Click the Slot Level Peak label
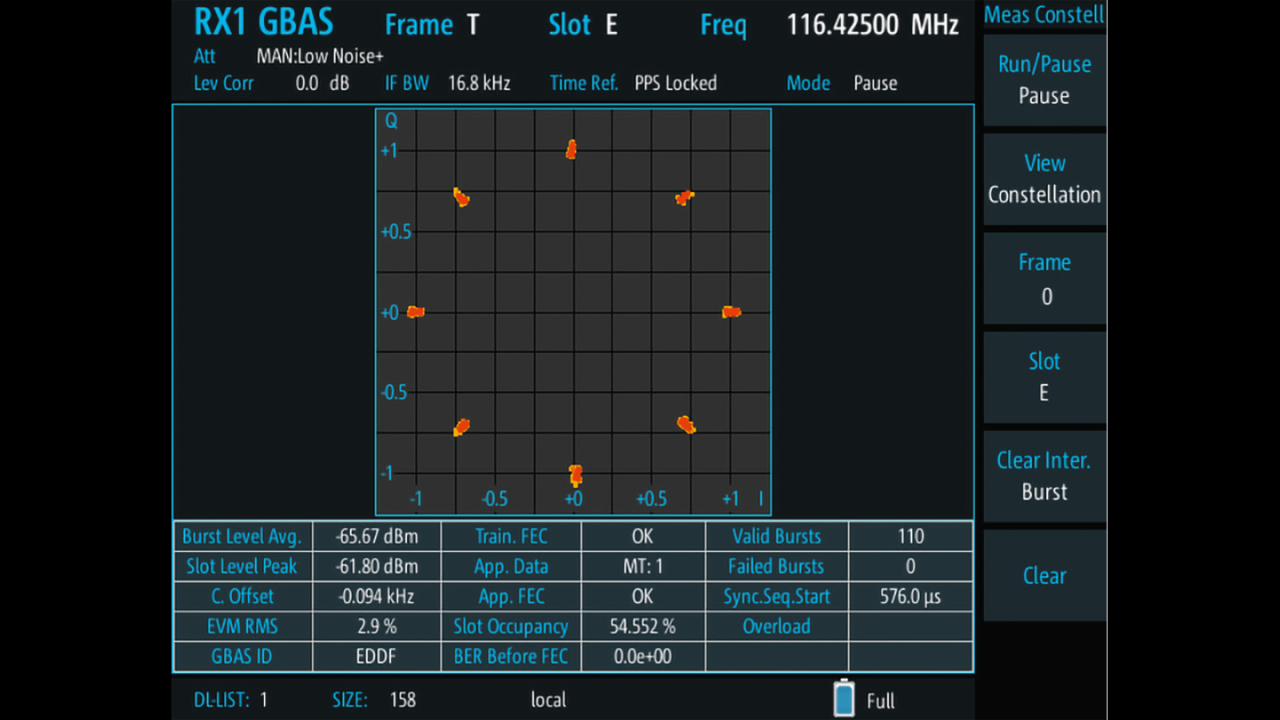The height and width of the screenshot is (720, 1280). click(242, 566)
